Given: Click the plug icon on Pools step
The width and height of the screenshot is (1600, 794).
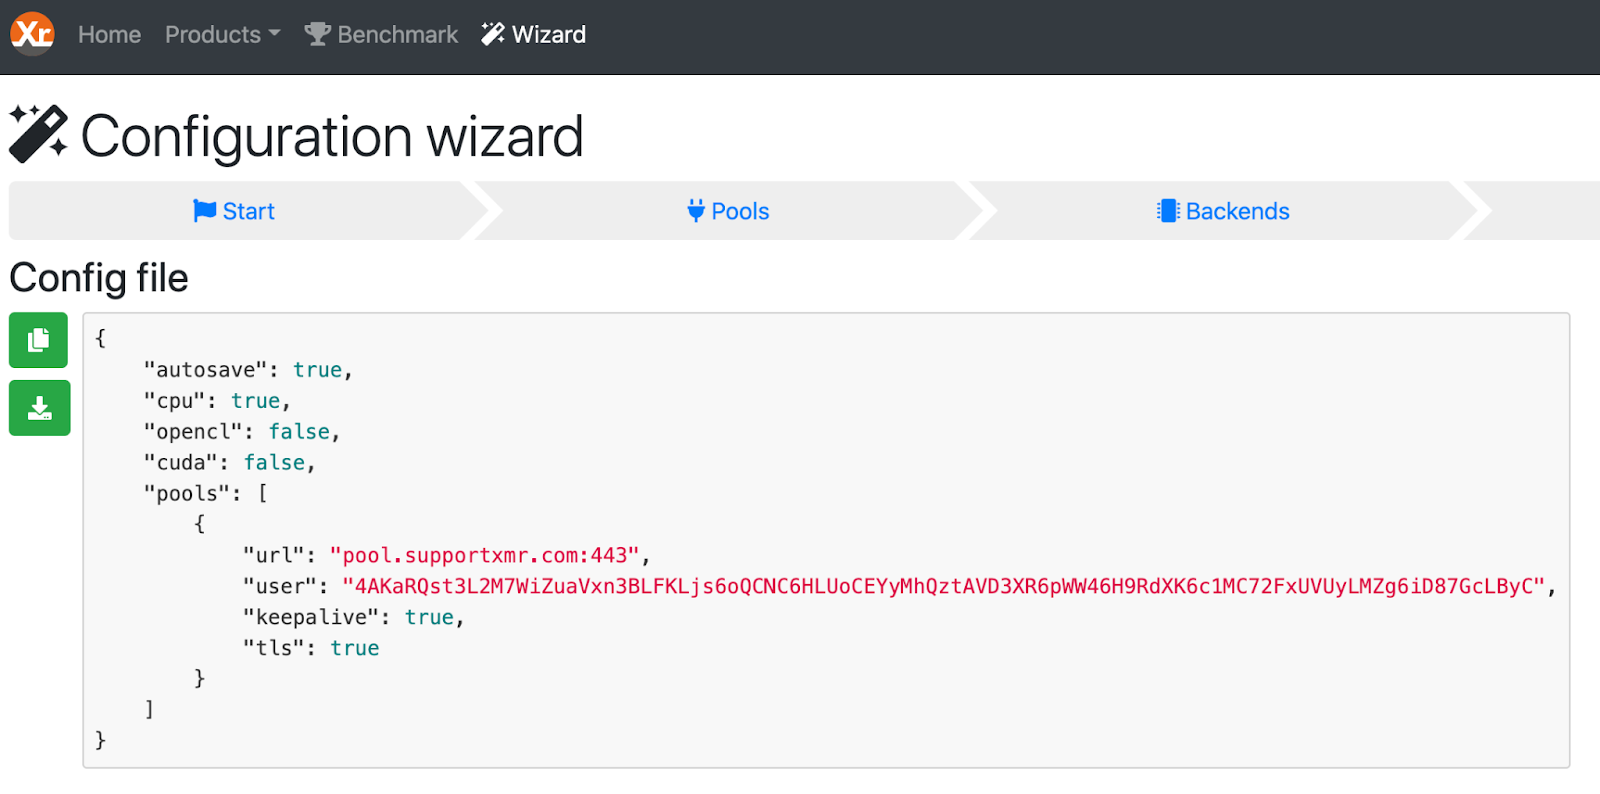Looking at the screenshot, I should 696,211.
